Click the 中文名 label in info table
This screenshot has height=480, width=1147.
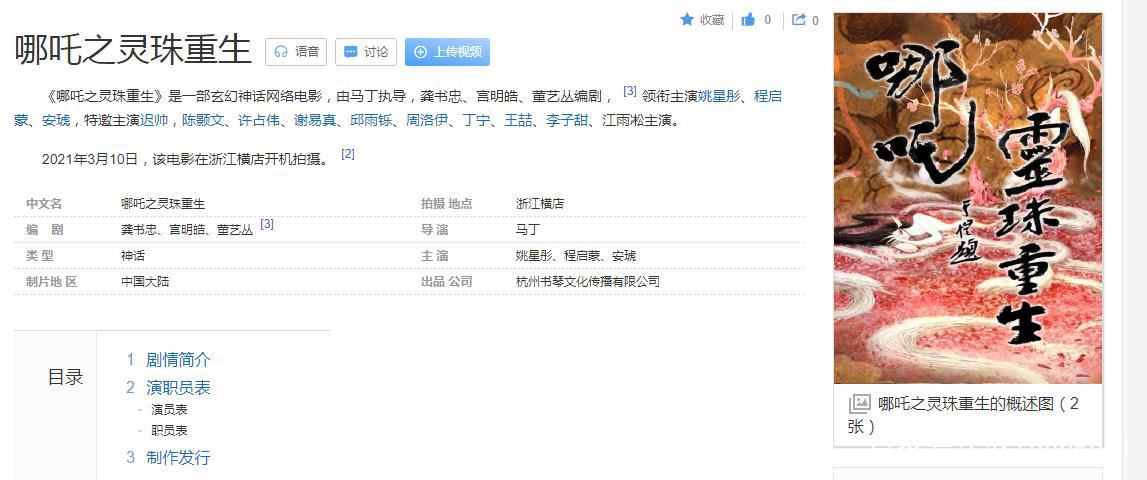[x=44, y=204]
